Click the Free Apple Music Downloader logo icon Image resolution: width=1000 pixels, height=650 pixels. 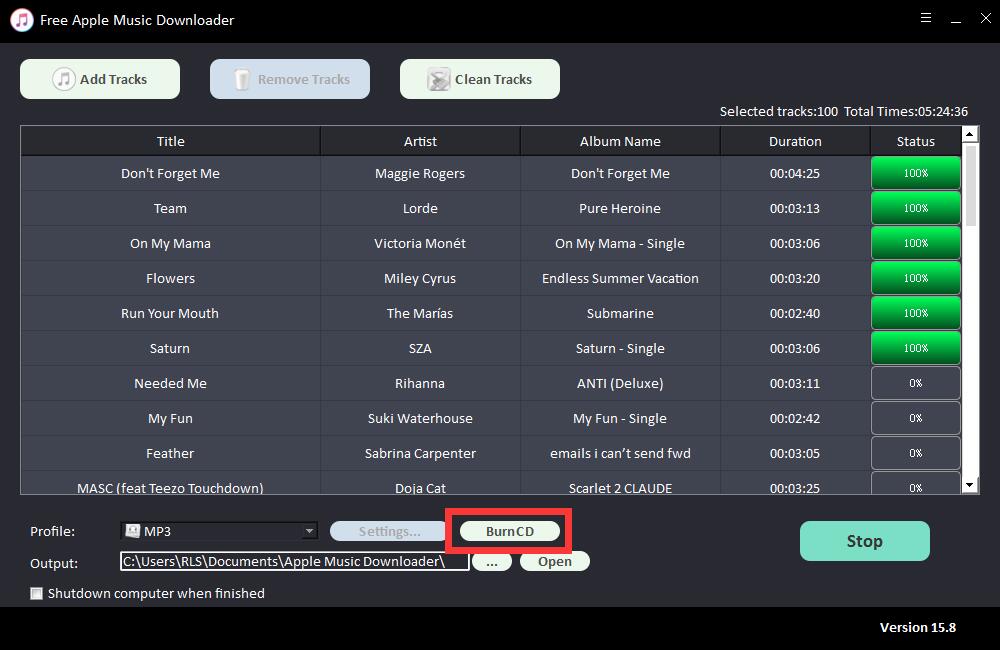[x=22, y=20]
